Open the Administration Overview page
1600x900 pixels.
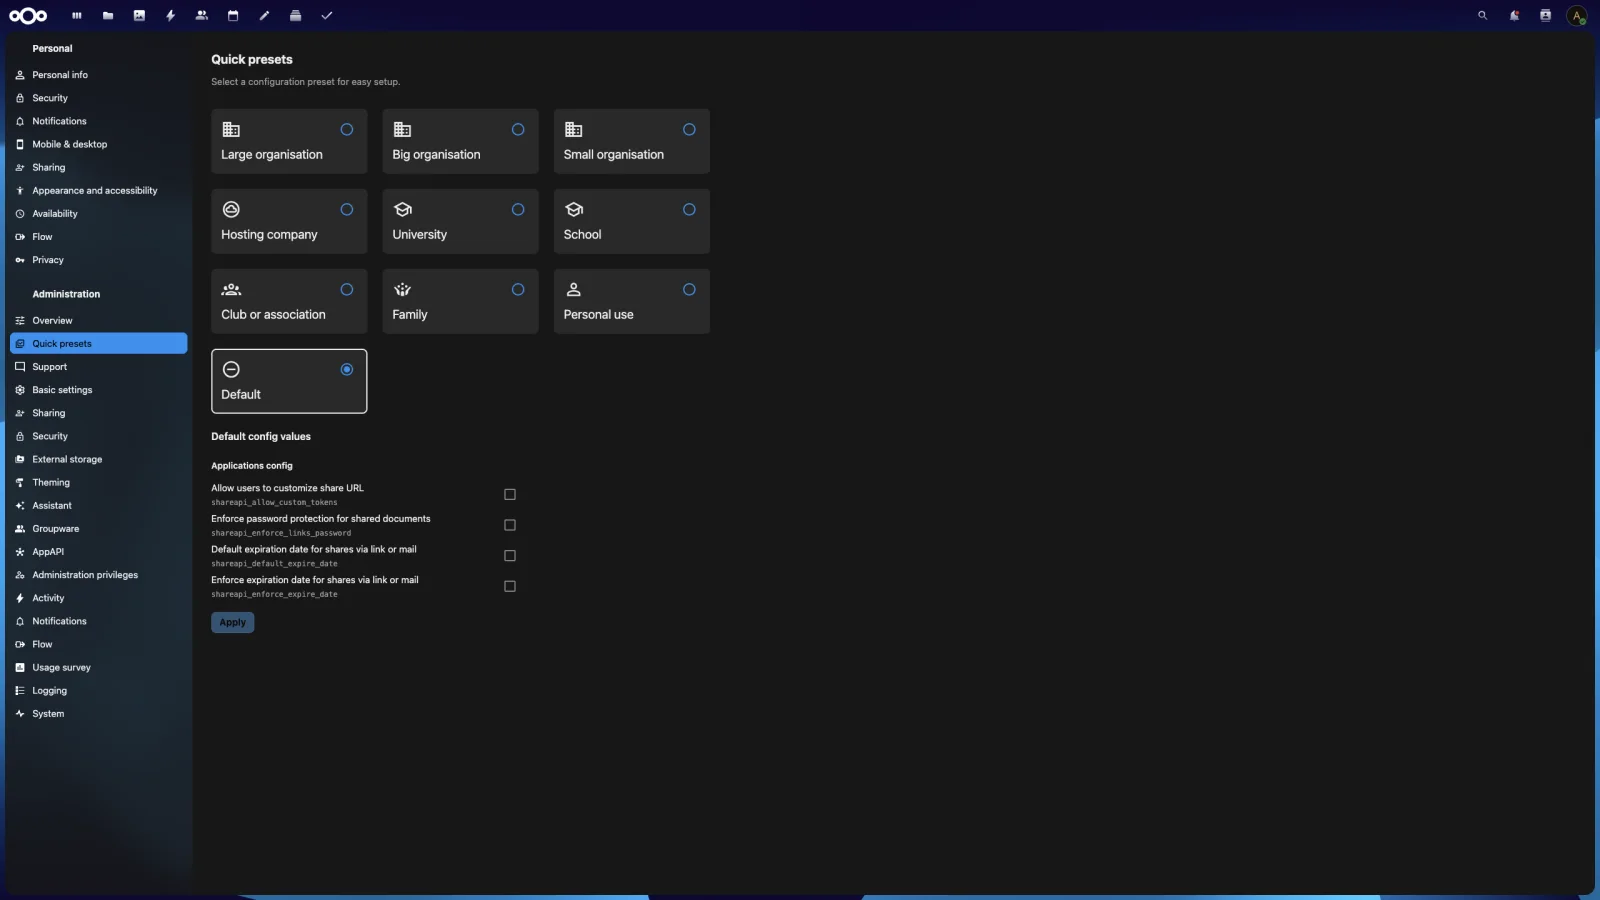tap(98, 321)
